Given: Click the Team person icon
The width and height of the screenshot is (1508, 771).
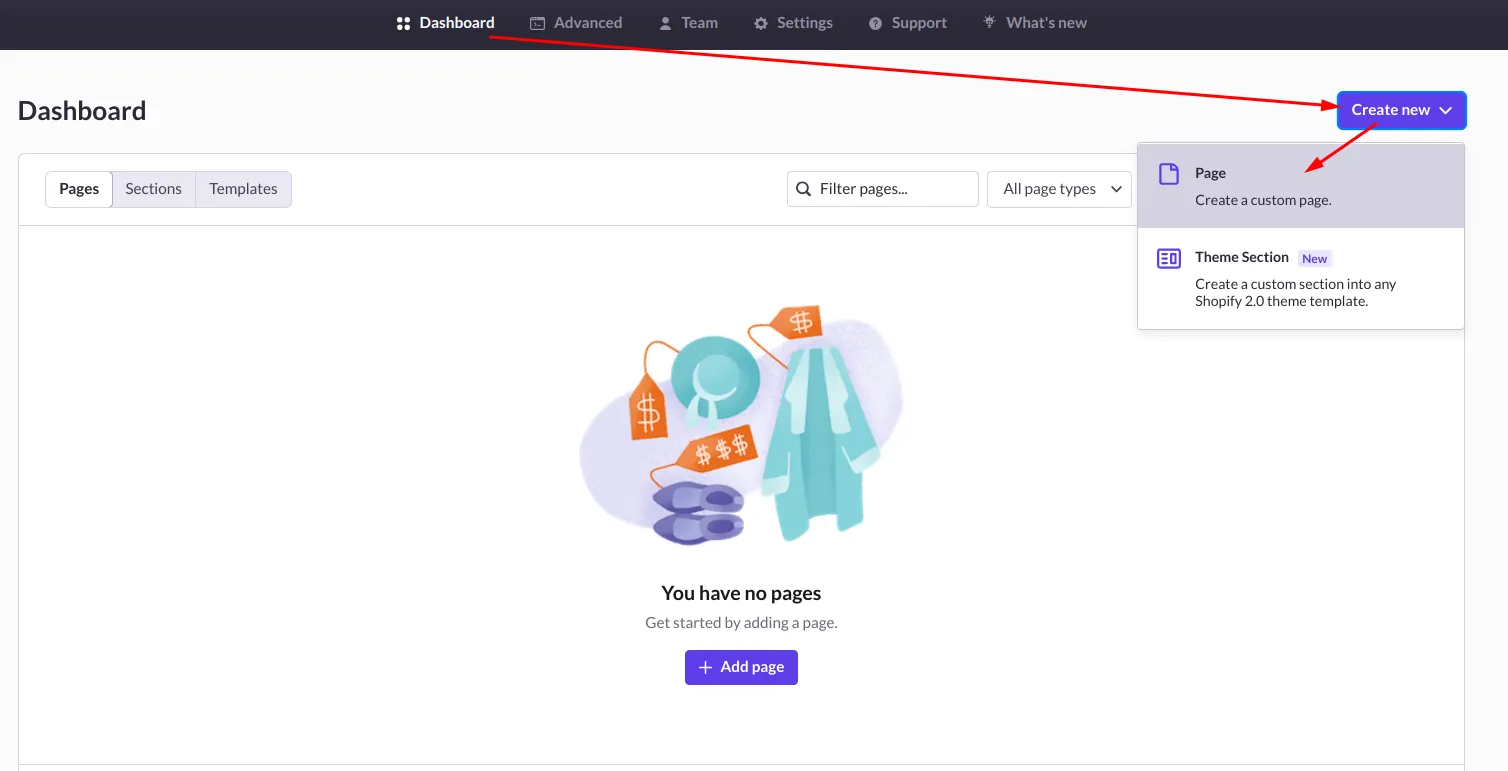Looking at the screenshot, I should tap(665, 23).
